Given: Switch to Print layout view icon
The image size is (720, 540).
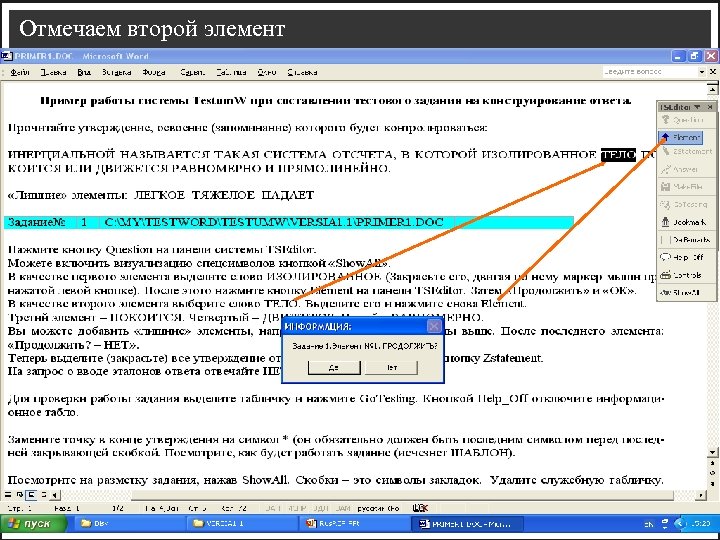Looking at the screenshot, I should 31,495.
